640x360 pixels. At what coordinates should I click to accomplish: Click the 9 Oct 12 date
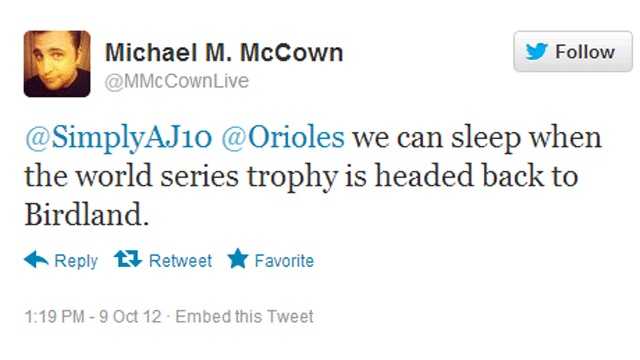[x=130, y=316]
